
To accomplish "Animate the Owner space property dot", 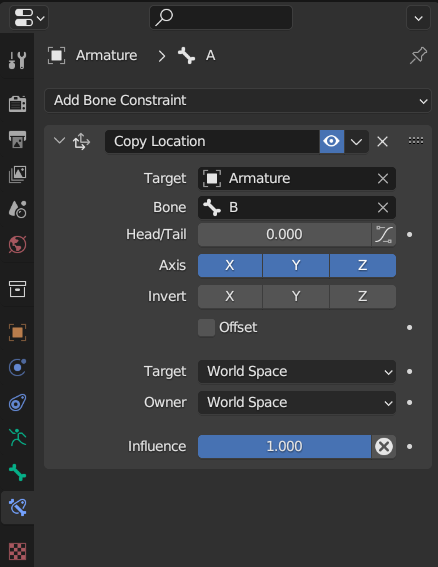I will (x=409, y=402).
